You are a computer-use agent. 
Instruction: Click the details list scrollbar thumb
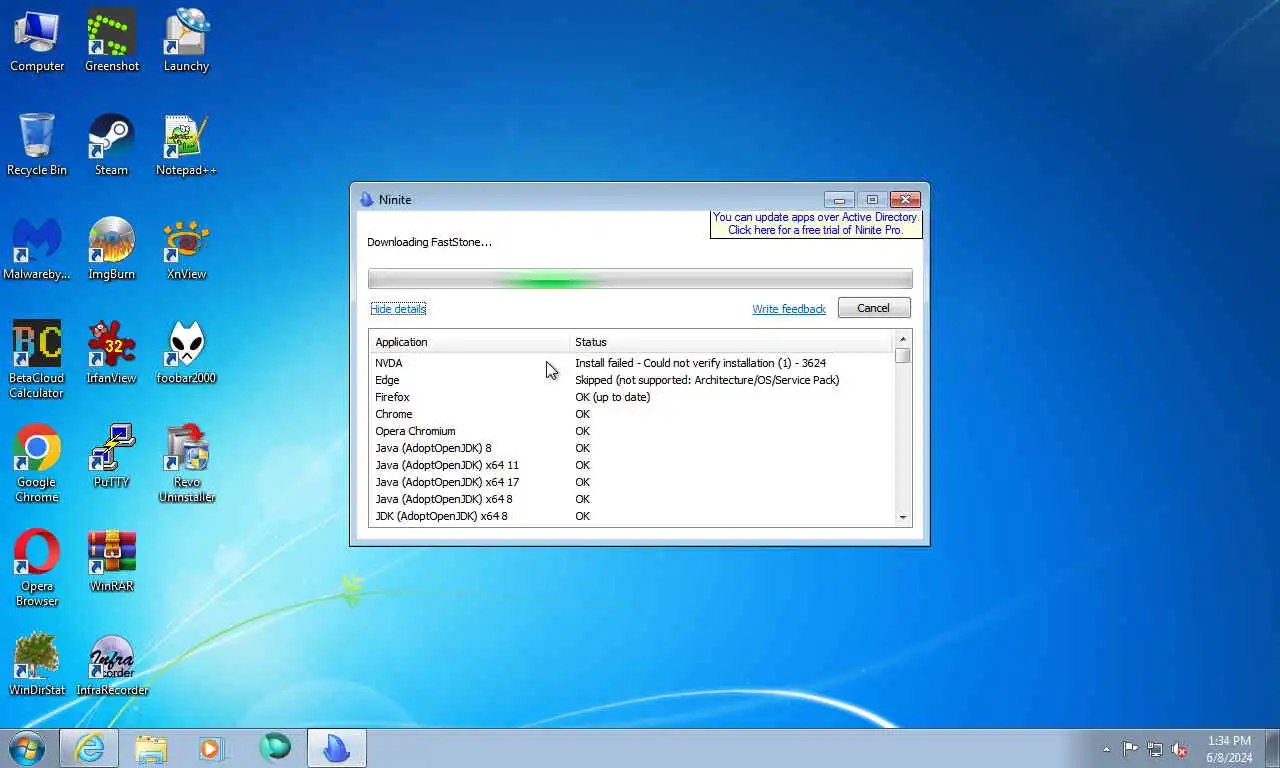click(903, 356)
